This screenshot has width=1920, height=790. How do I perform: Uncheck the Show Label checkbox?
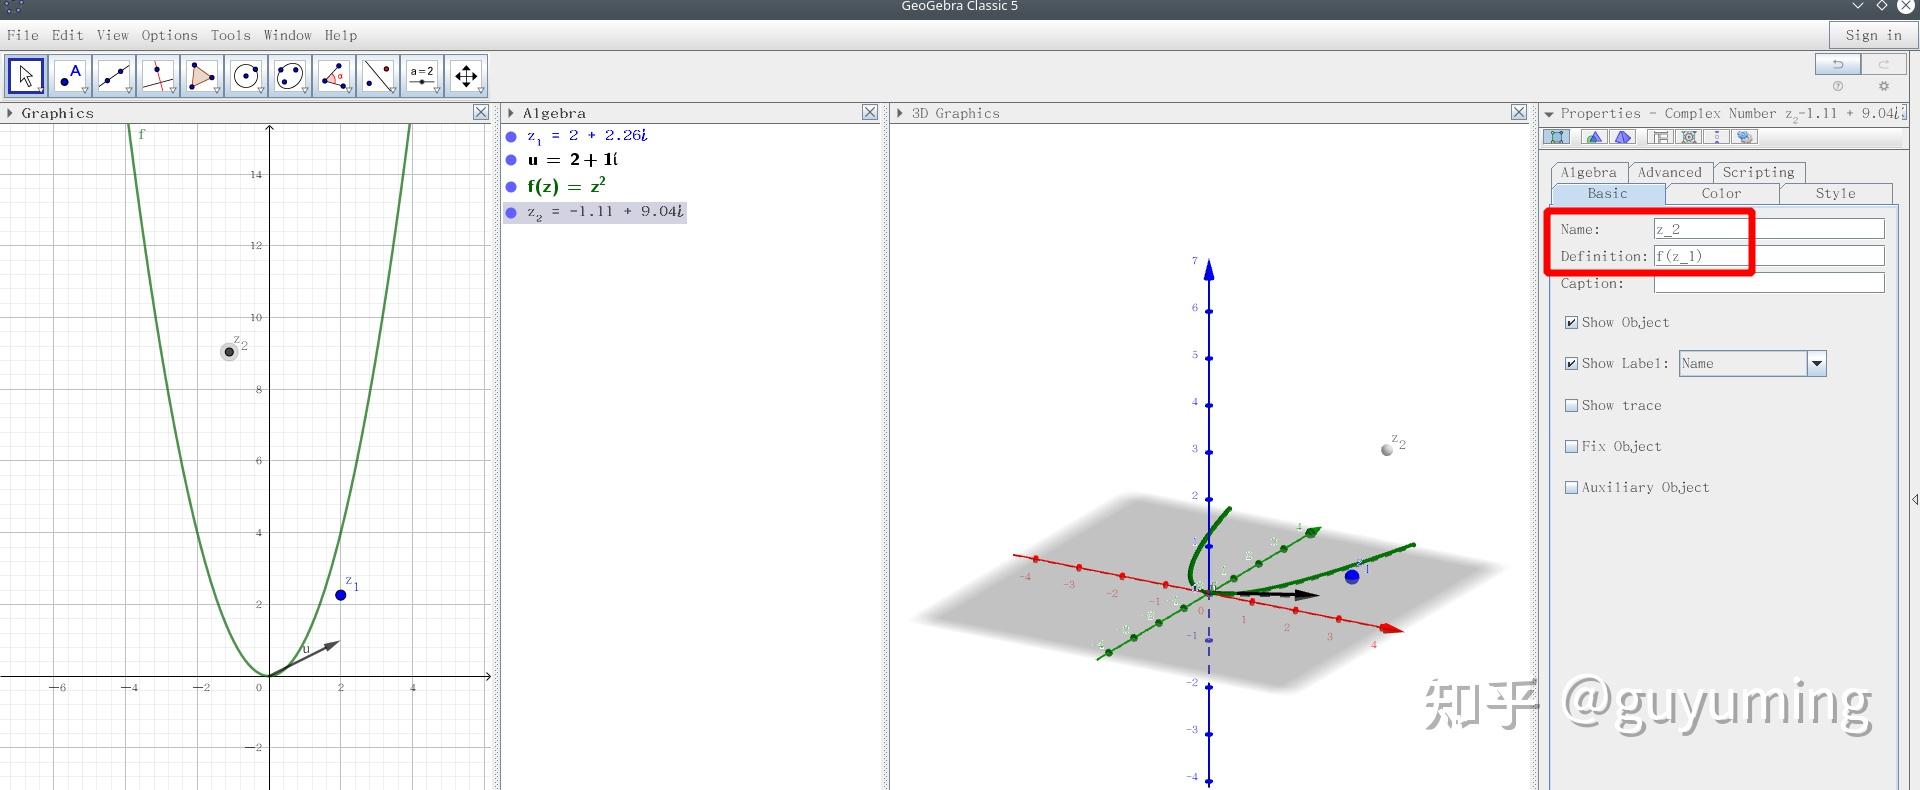coord(1571,364)
